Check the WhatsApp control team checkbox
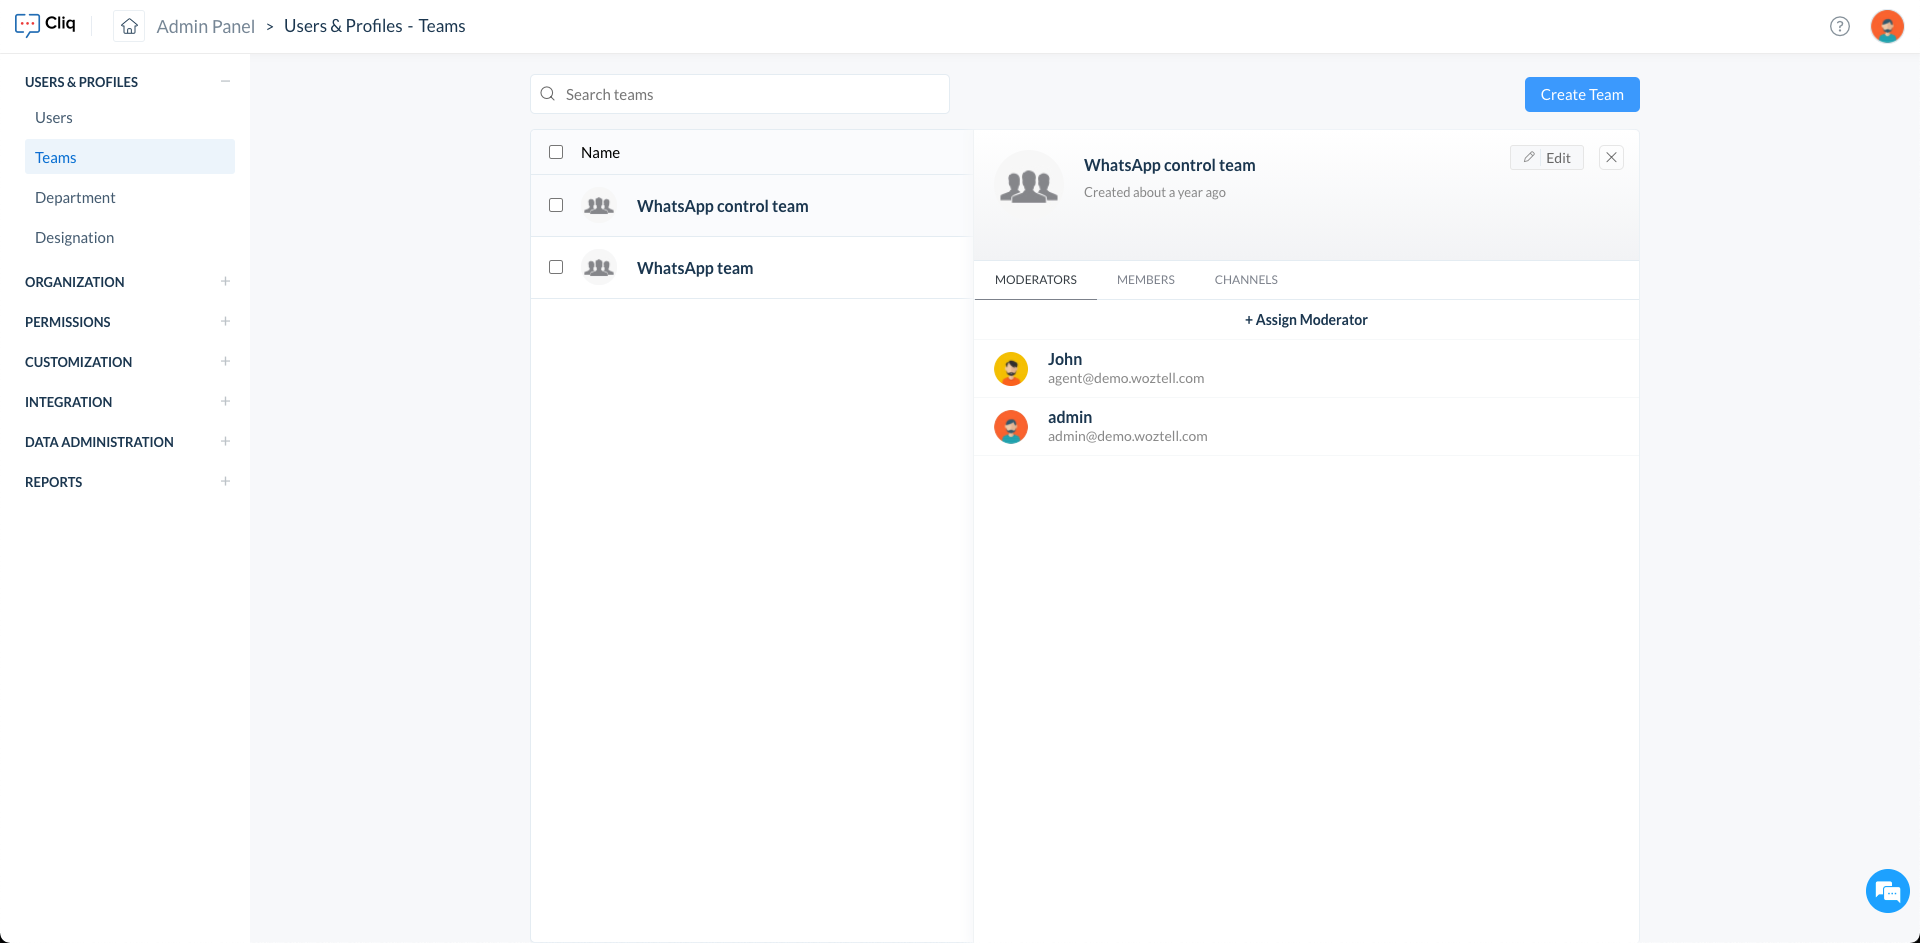Screen dimensions: 1920x943 coord(556,205)
